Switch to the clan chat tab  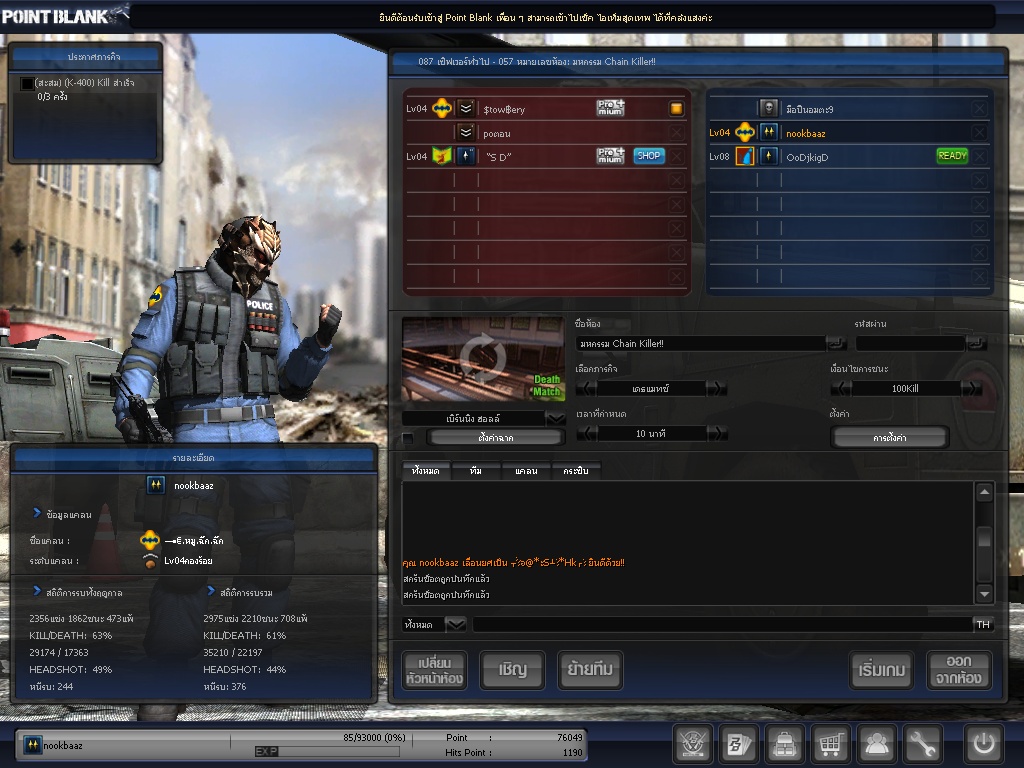526,471
